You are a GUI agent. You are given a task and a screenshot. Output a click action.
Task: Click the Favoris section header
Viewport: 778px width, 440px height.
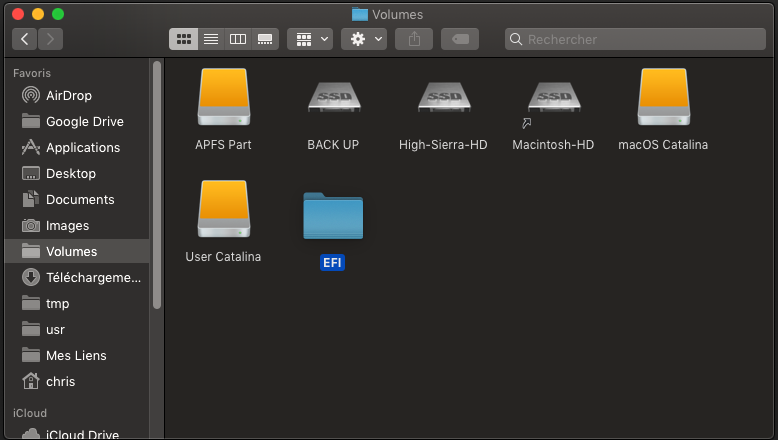tap(32, 73)
